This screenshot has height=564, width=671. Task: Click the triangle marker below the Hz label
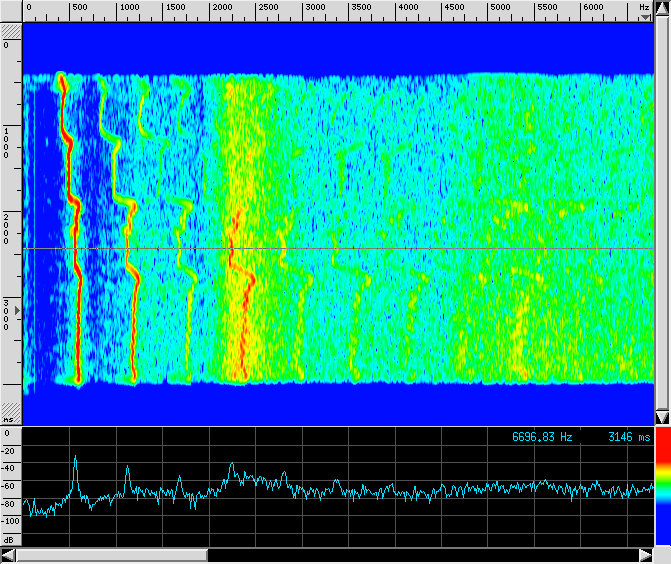[x=645, y=17]
